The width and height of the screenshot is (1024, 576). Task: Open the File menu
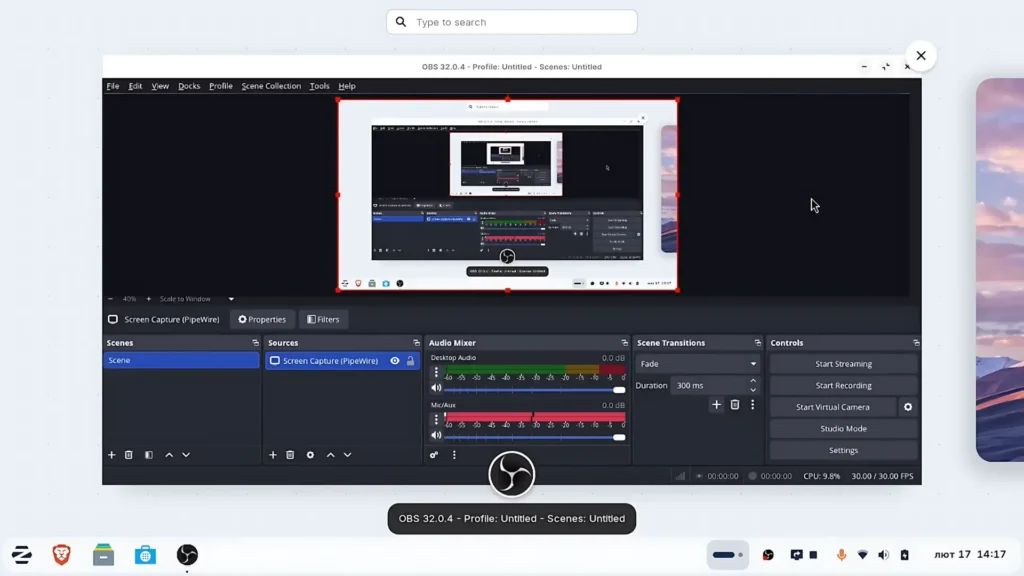pos(113,86)
